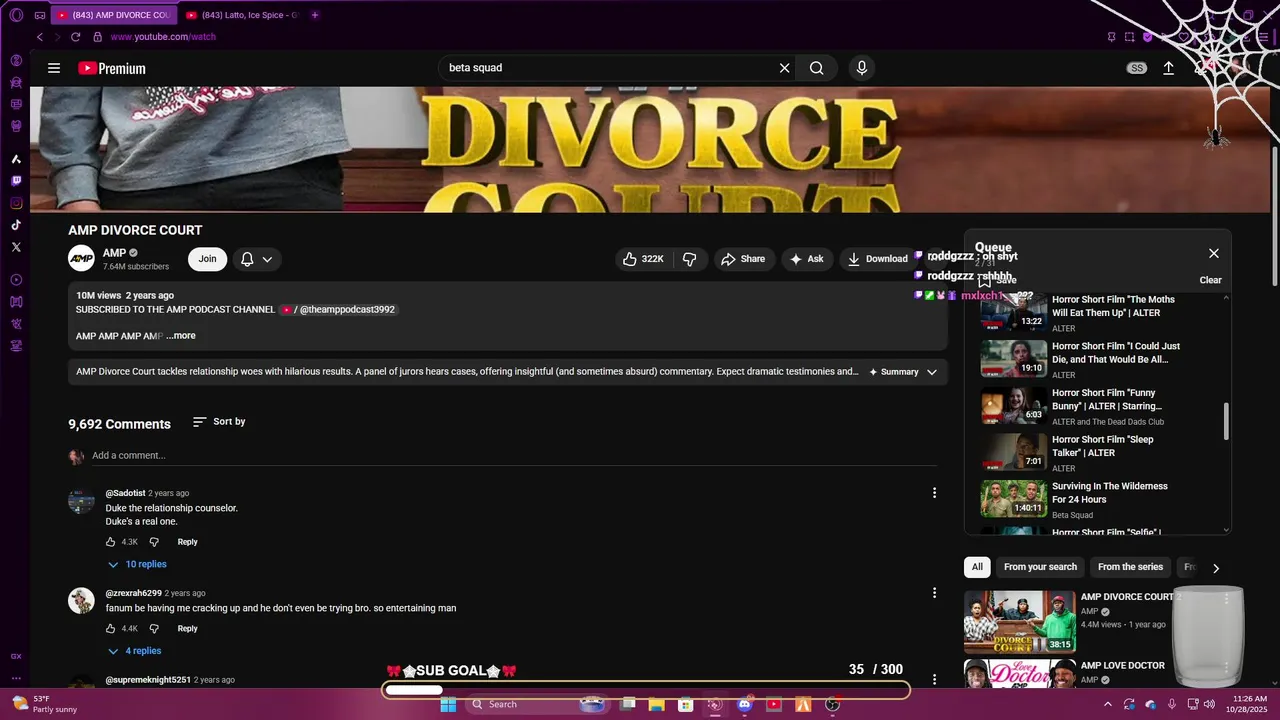Select the 'From the series' chip
Image resolution: width=1280 pixels, height=720 pixels.
pos(1130,567)
